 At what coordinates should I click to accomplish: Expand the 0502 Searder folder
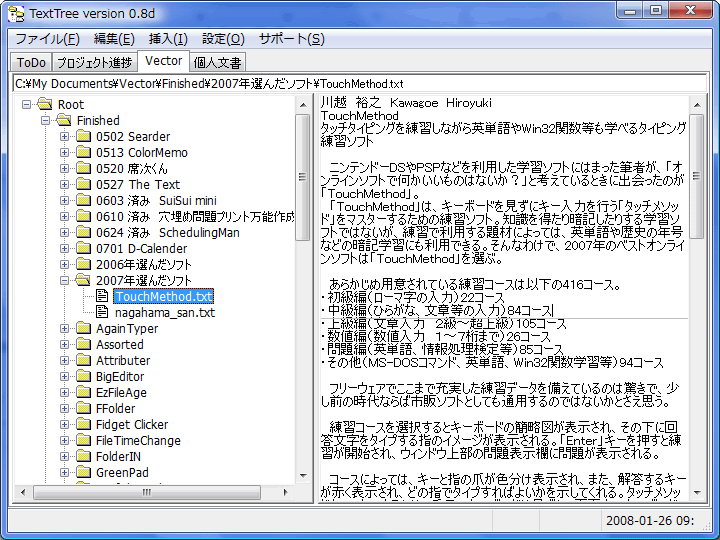64,136
